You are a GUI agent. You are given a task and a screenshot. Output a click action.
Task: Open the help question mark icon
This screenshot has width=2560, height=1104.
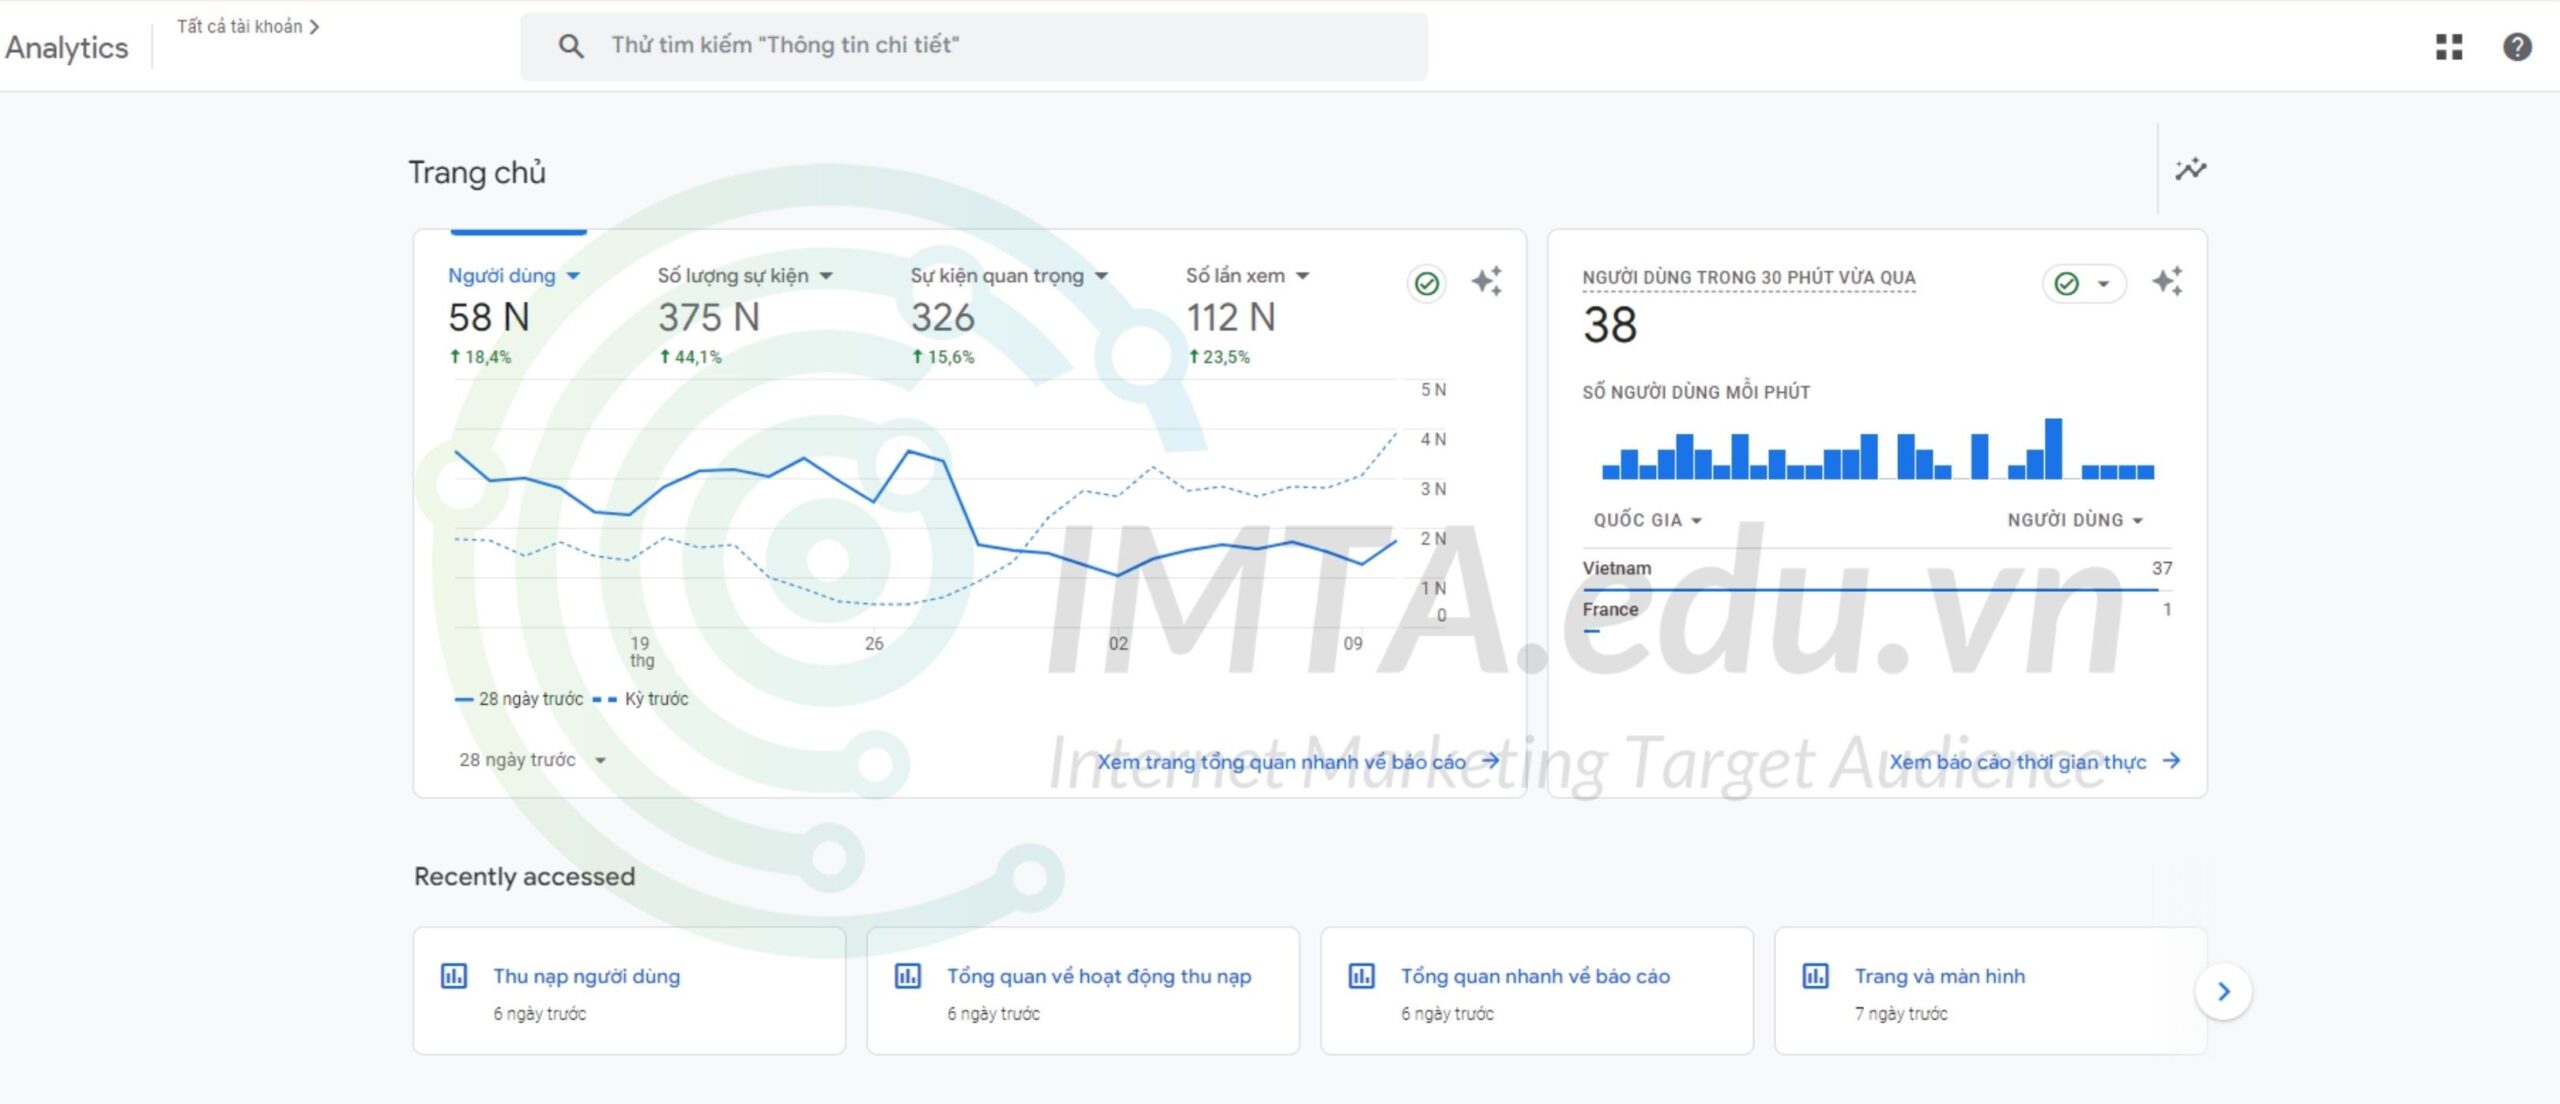click(2517, 47)
